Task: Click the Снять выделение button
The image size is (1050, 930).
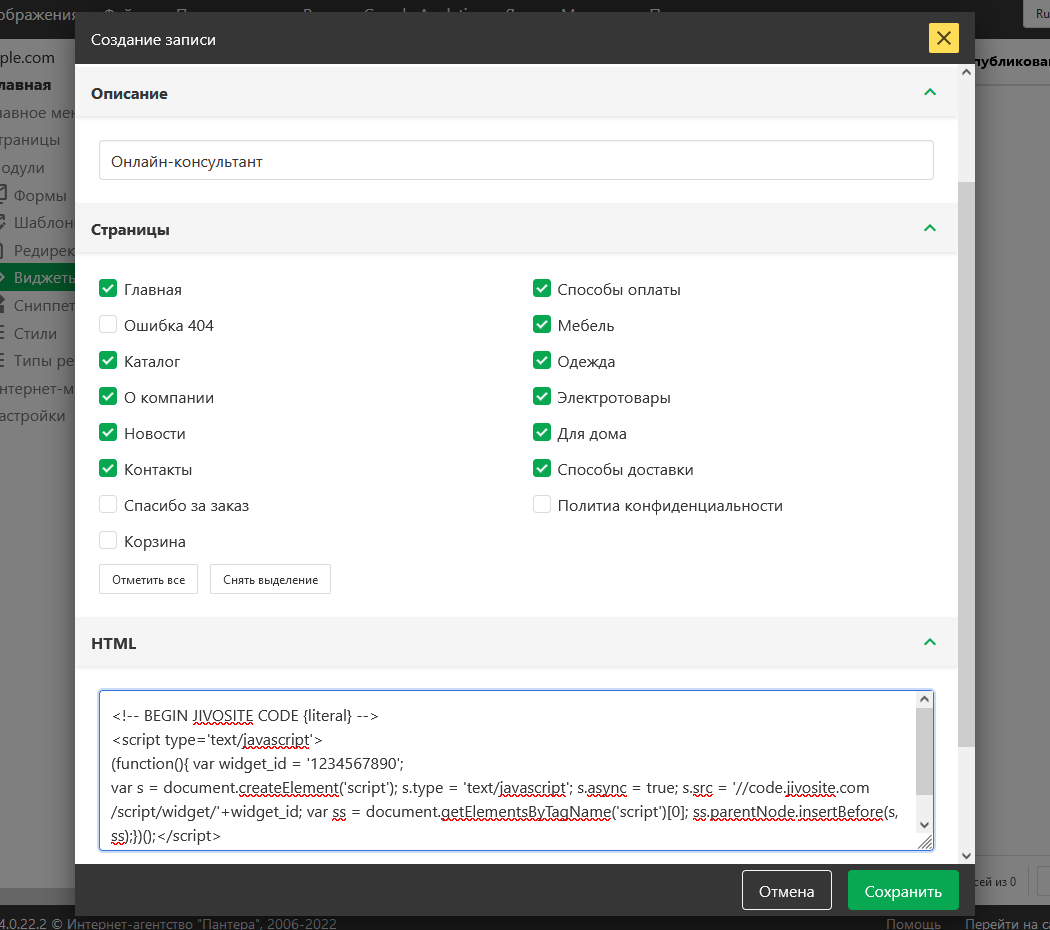Action: coord(270,579)
